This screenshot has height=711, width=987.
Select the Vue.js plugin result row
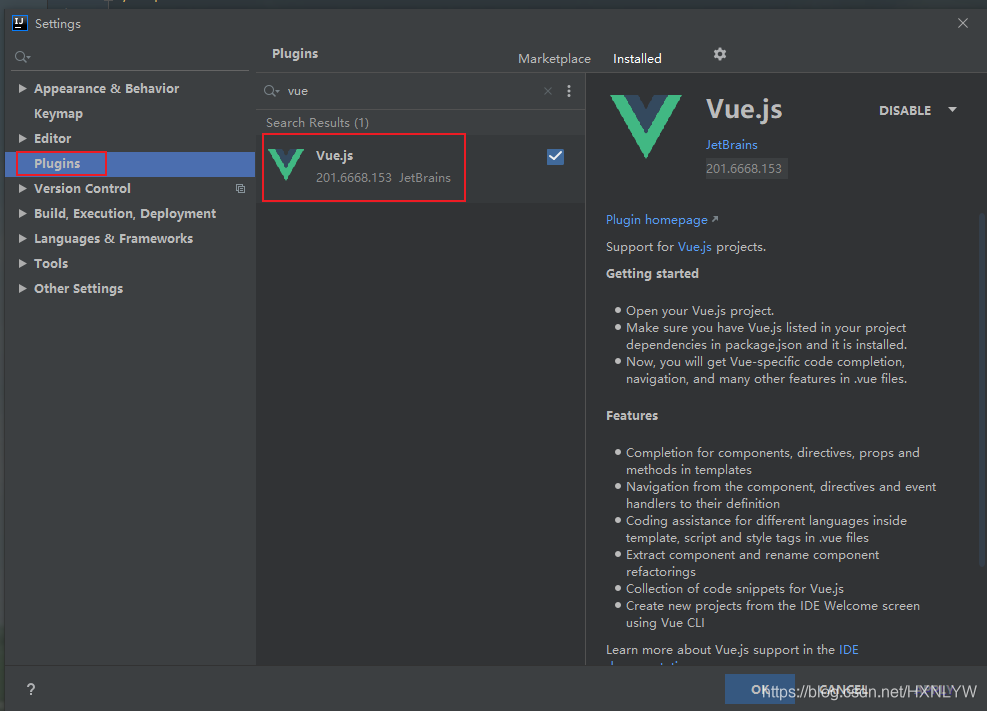[420, 167]
